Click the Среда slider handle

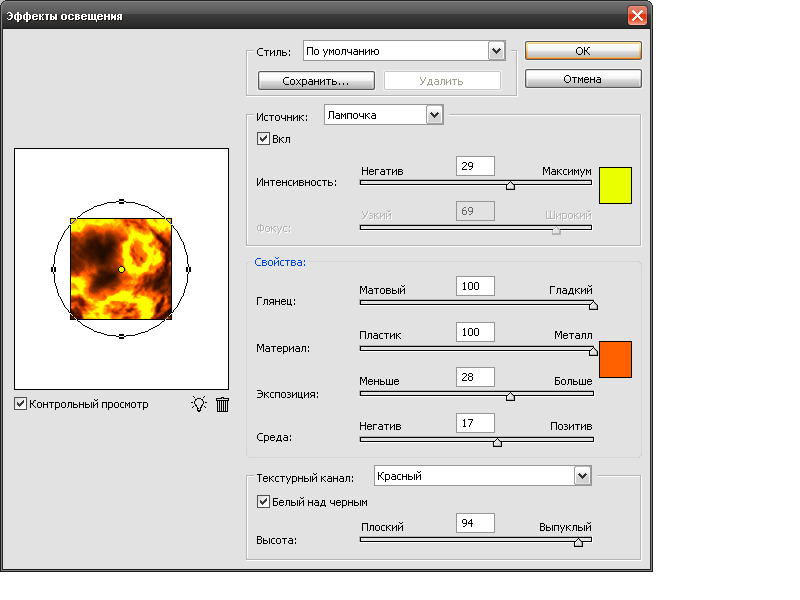tap(497, 442)
